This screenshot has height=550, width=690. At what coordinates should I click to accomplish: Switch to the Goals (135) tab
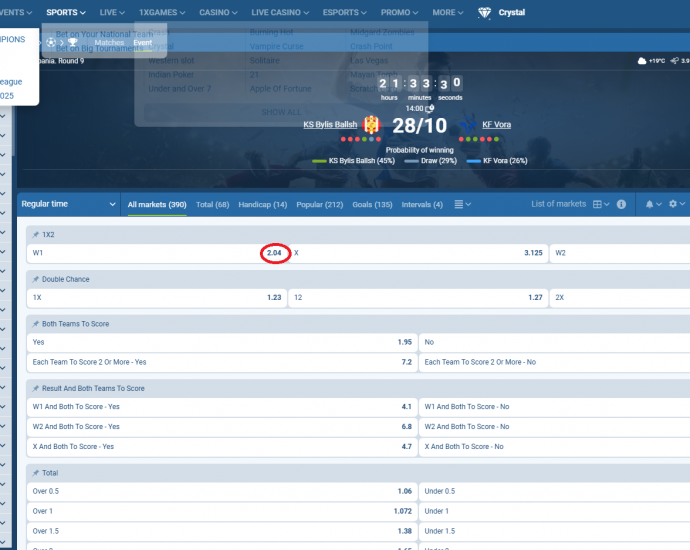372,205
